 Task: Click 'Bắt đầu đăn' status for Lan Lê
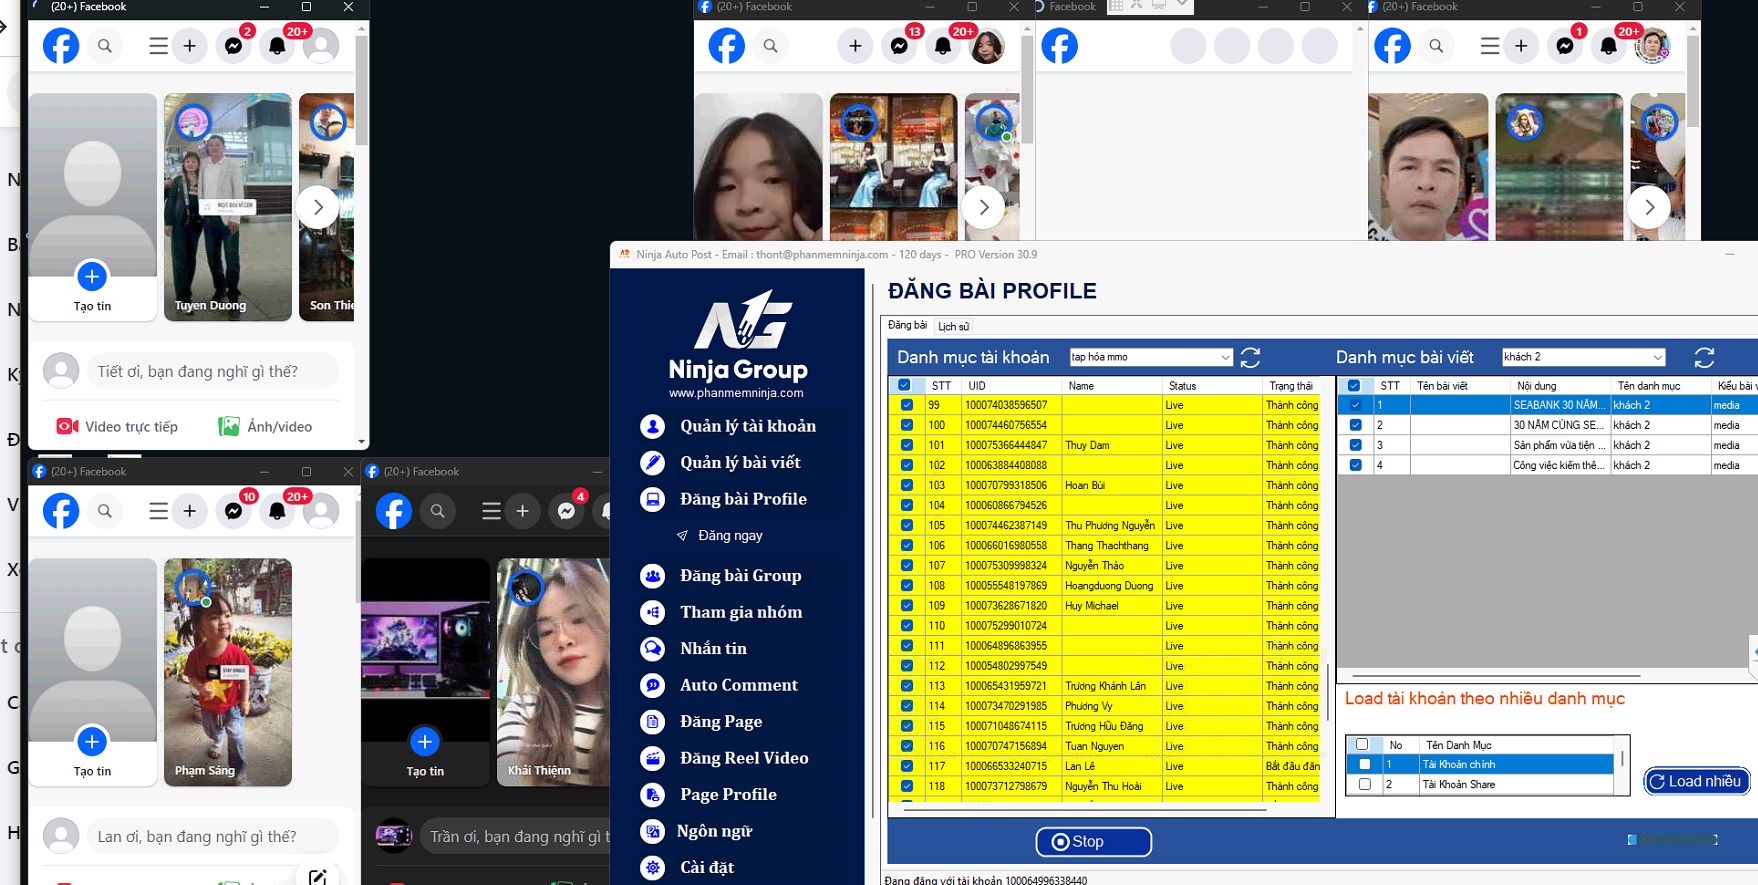pyautogui.click(x=1292, y=766)
